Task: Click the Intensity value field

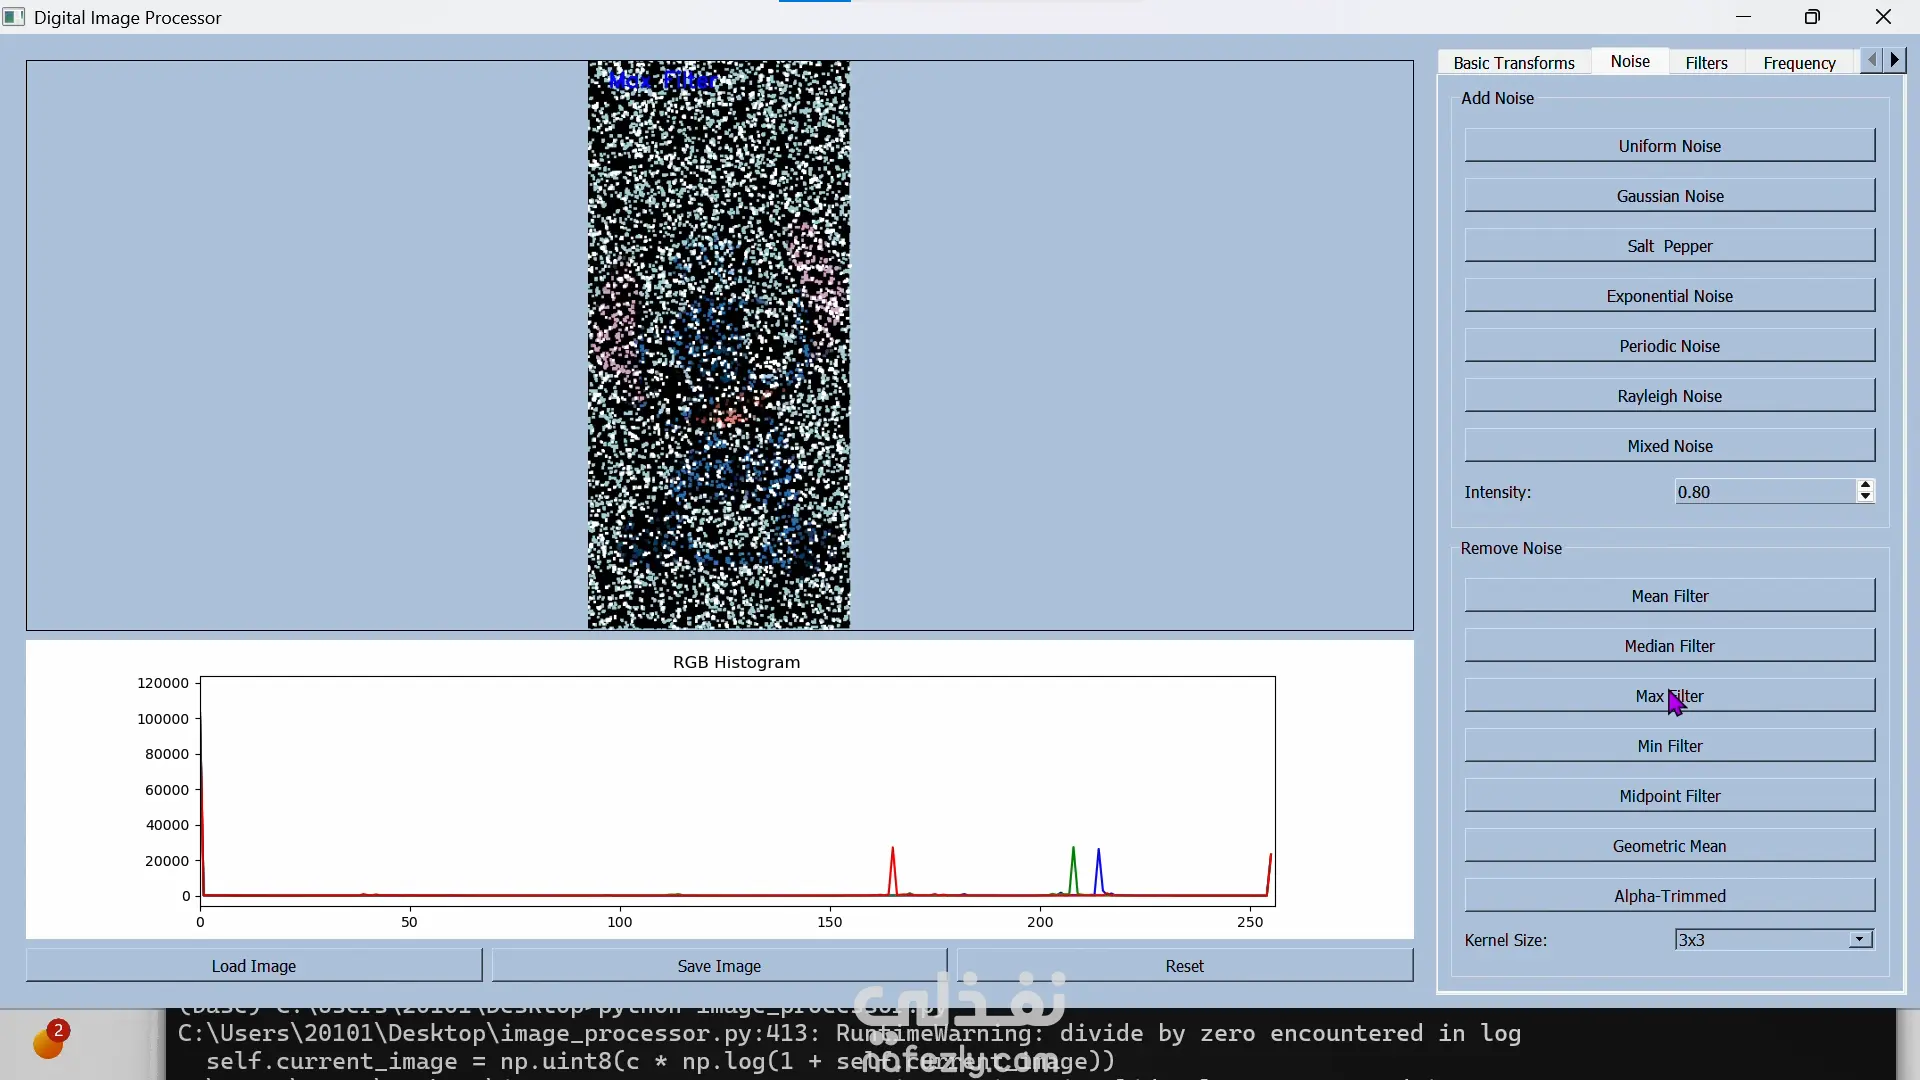Action: coord(1764,492)
